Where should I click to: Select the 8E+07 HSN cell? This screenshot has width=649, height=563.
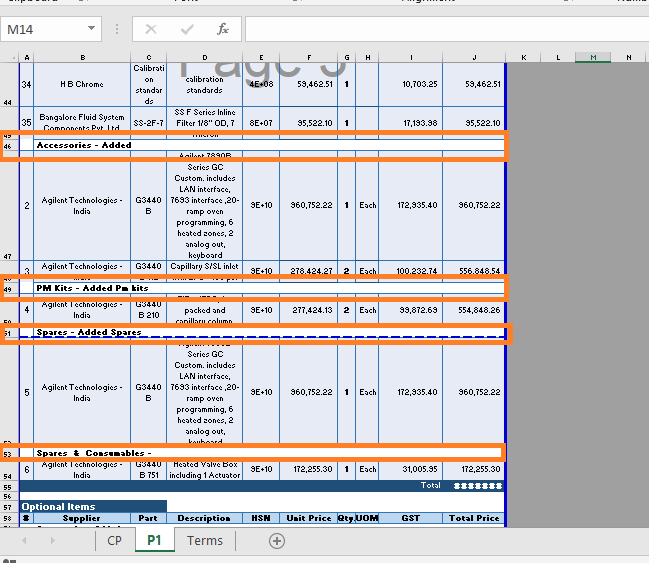(261, 123)
